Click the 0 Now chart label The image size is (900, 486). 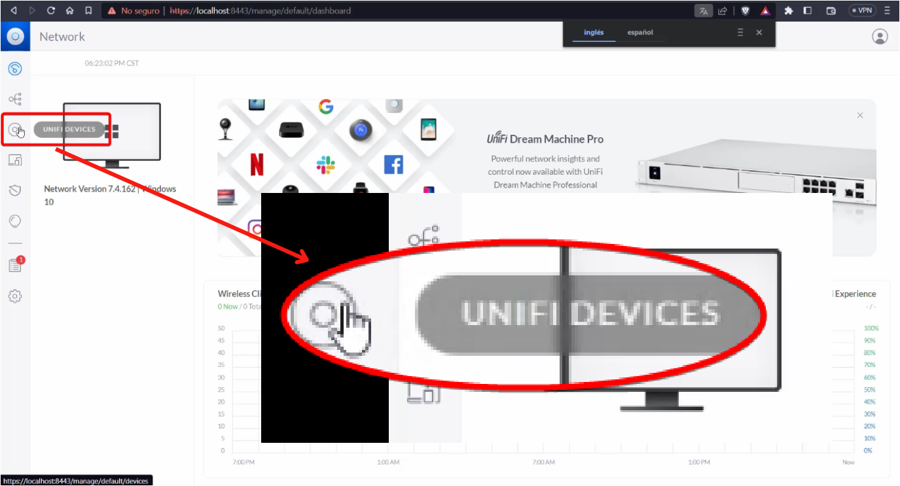(x=228, y=307)
